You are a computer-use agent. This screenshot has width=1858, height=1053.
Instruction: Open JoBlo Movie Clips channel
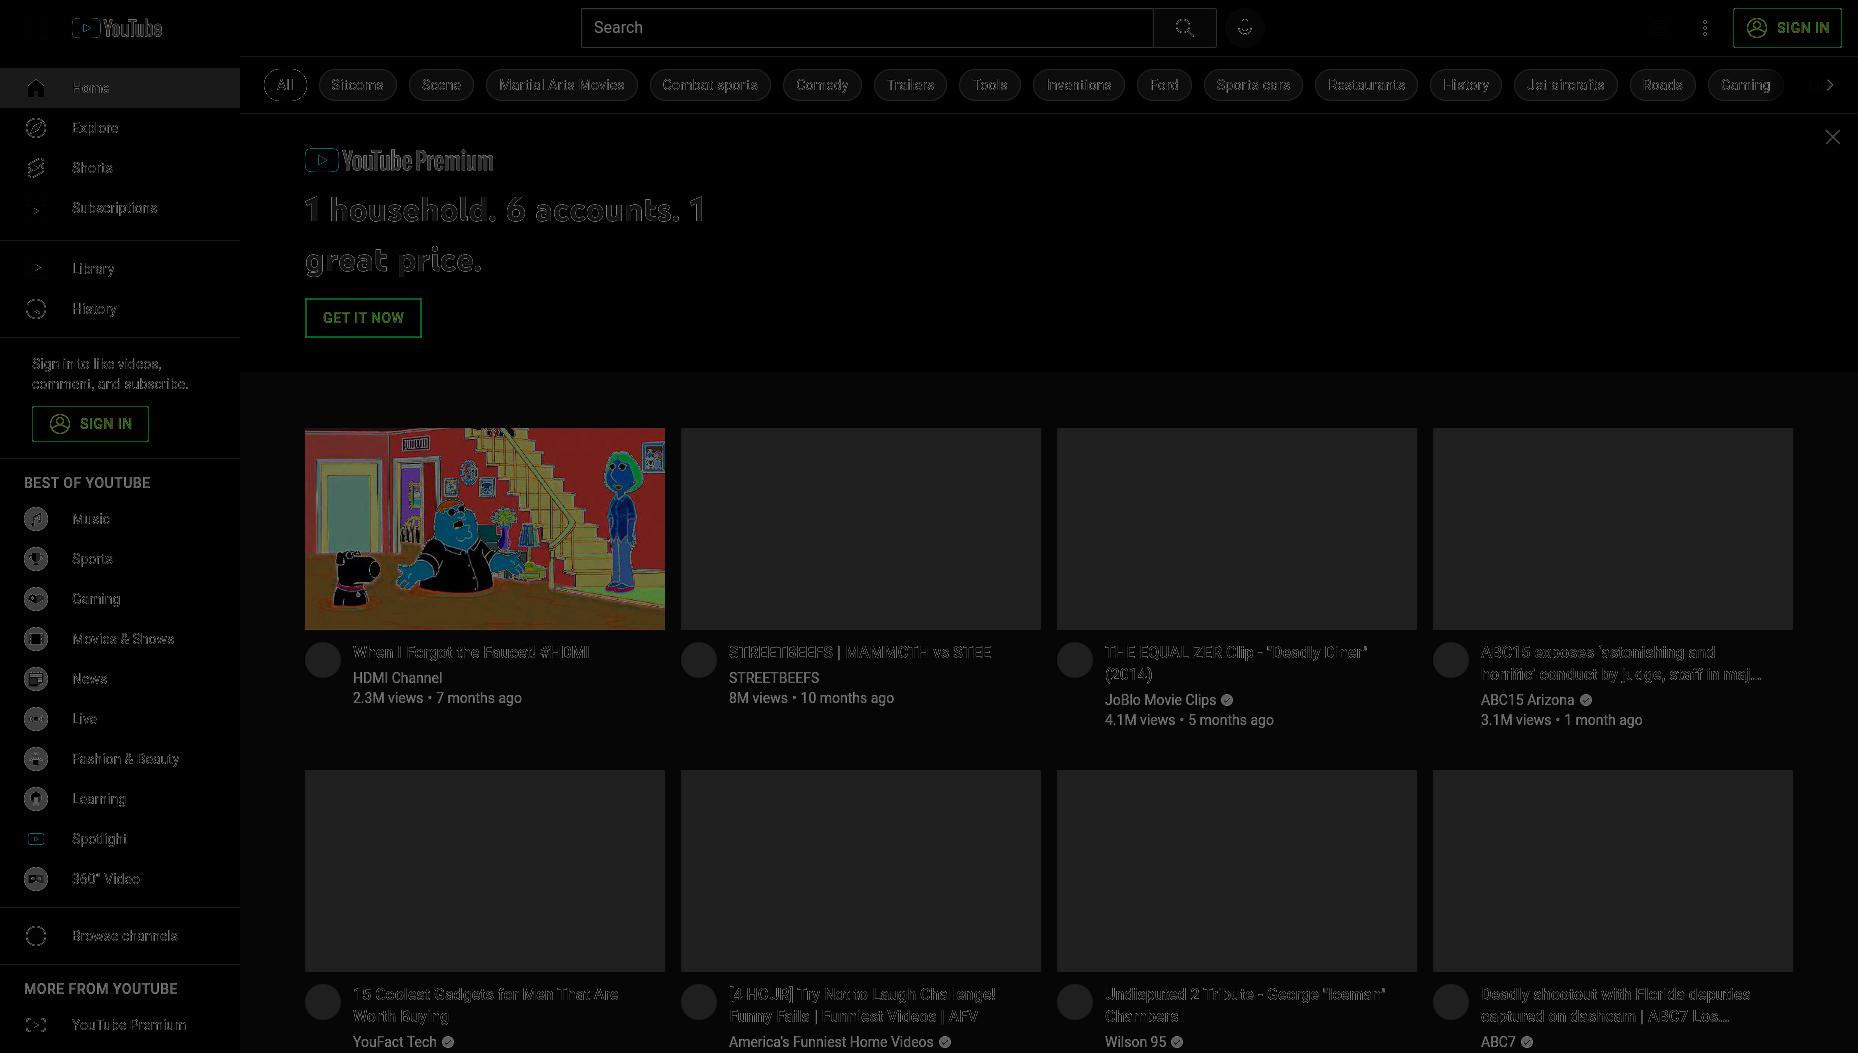1160,700
